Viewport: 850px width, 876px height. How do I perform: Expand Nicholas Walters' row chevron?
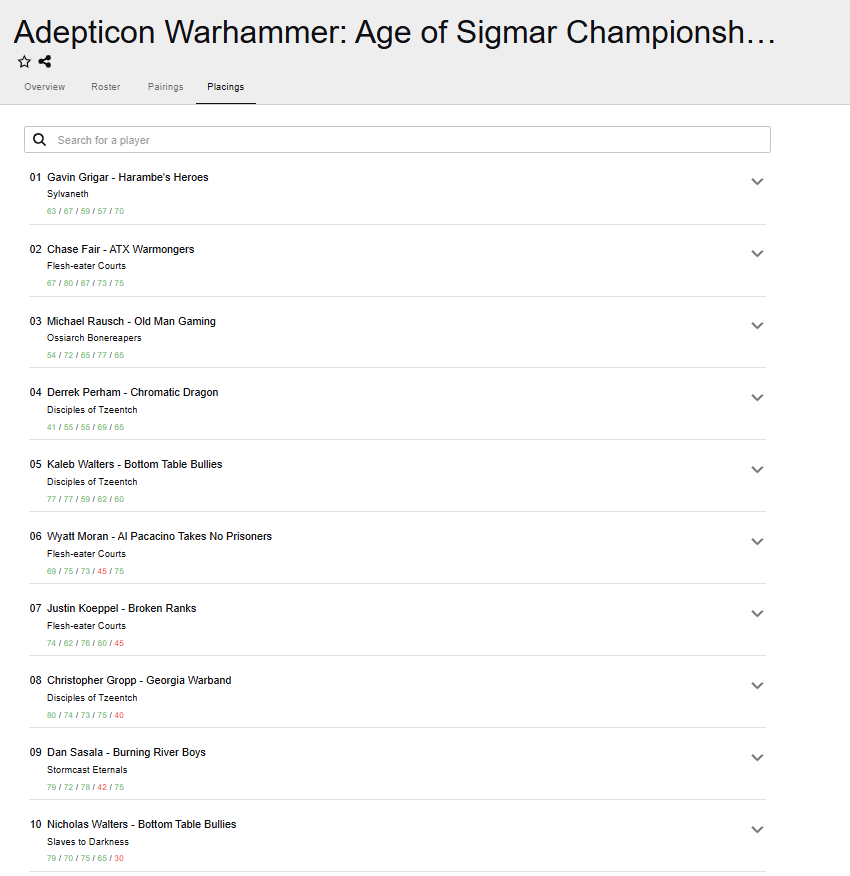(757, 830)
